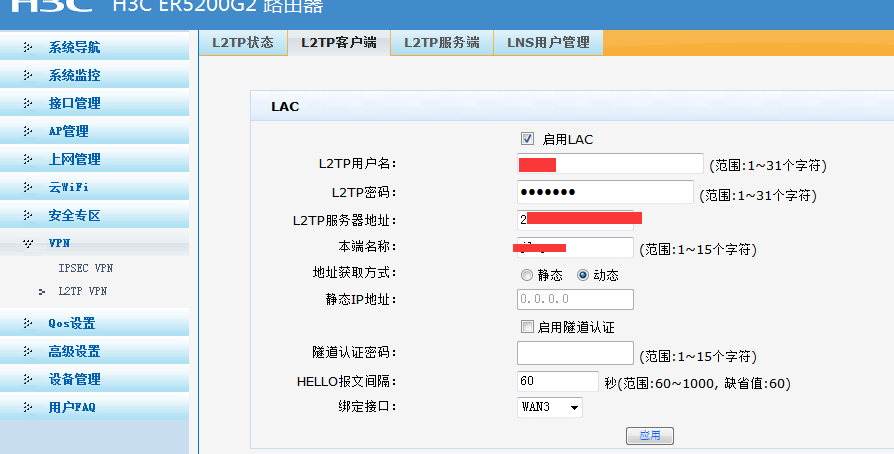This screenshot has width=894, height=454.
Task: Focus the 本端名称 input field
Action: pyautogui.click(x=575, y=248)
